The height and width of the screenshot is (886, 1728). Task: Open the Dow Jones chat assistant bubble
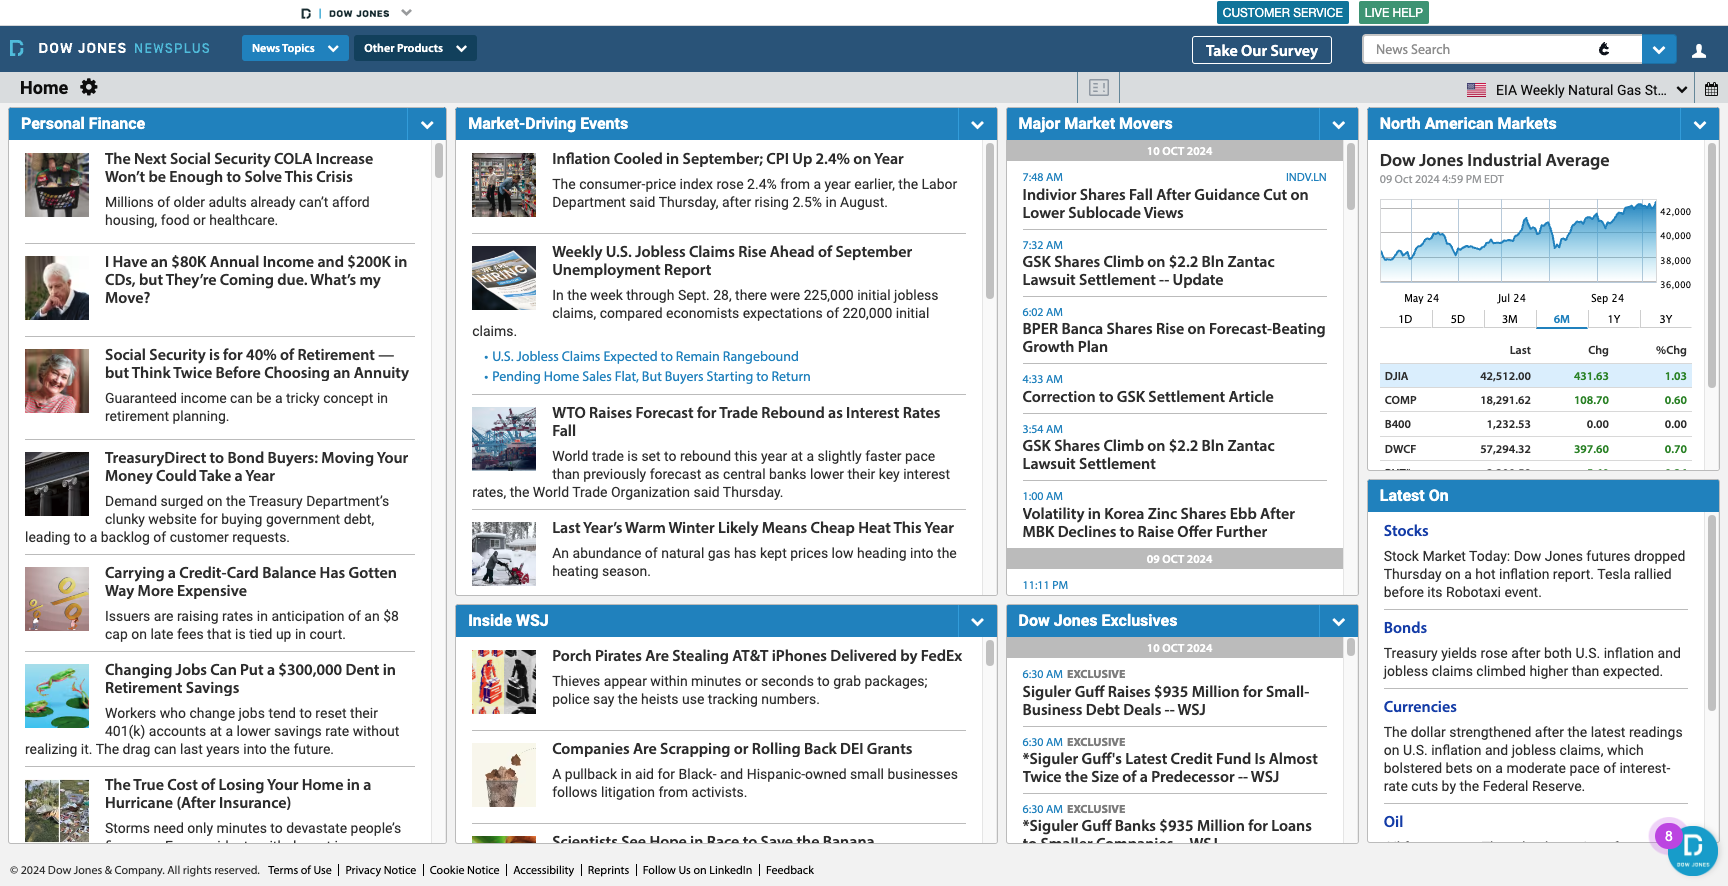pos(1693,851)
